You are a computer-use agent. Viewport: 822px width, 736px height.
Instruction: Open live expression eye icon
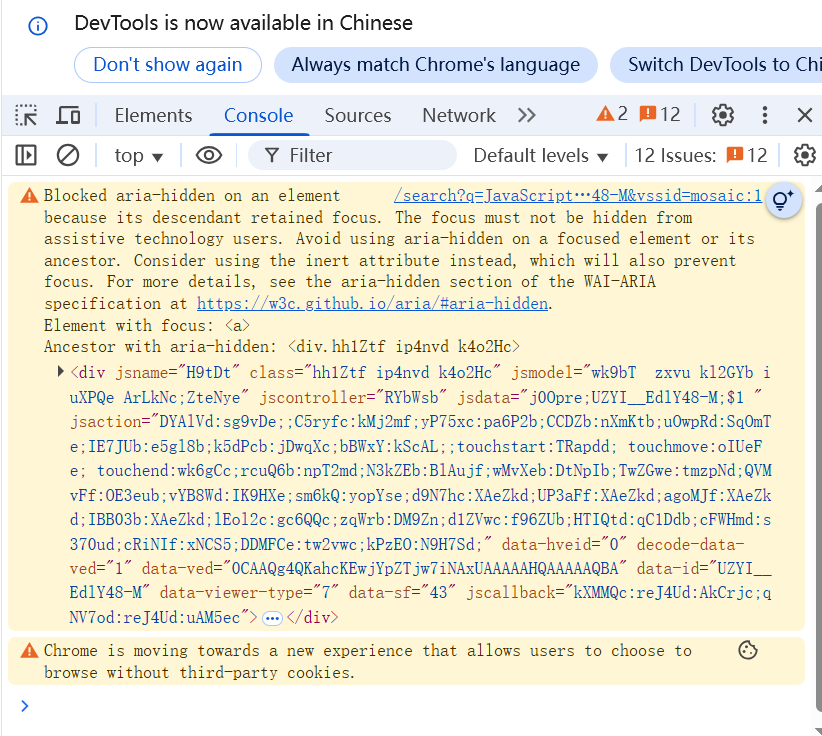[x=208, y=155]
